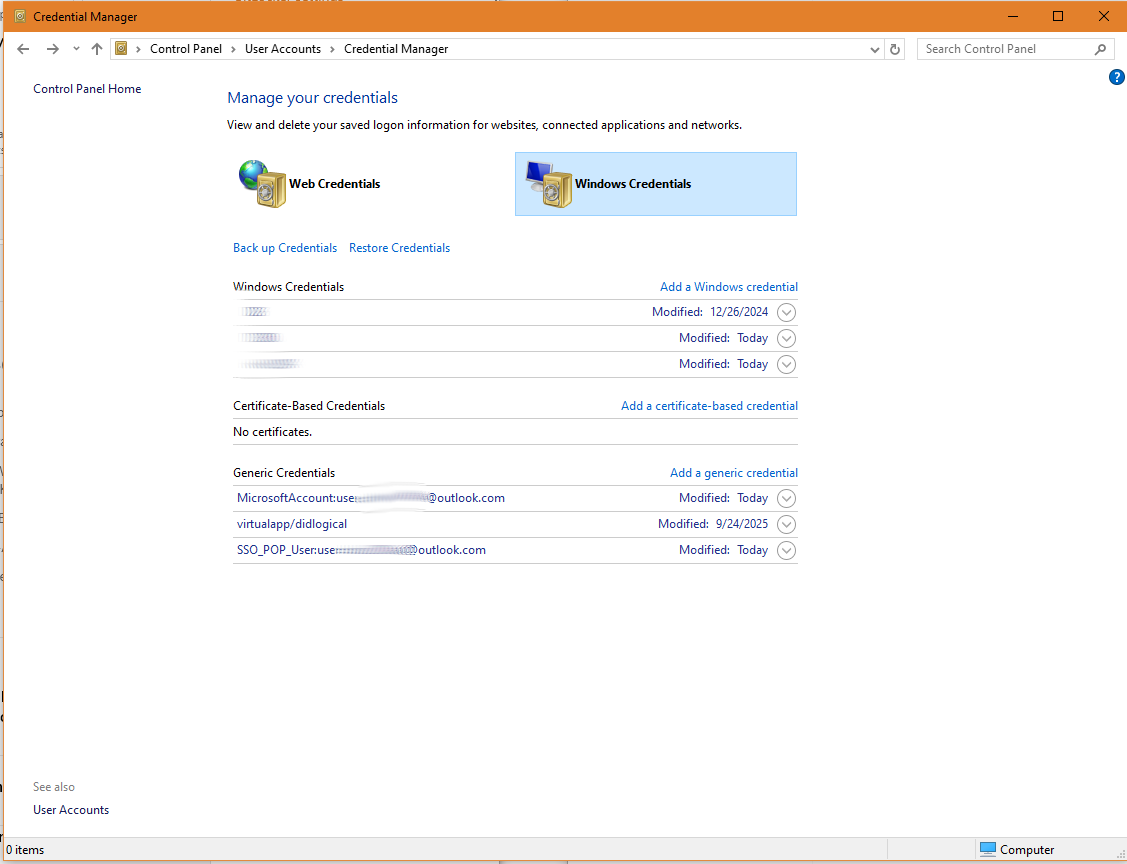Click Modified 9/24/2025 date text
This screenshot has width=1127, height=864.
(713, 524)
